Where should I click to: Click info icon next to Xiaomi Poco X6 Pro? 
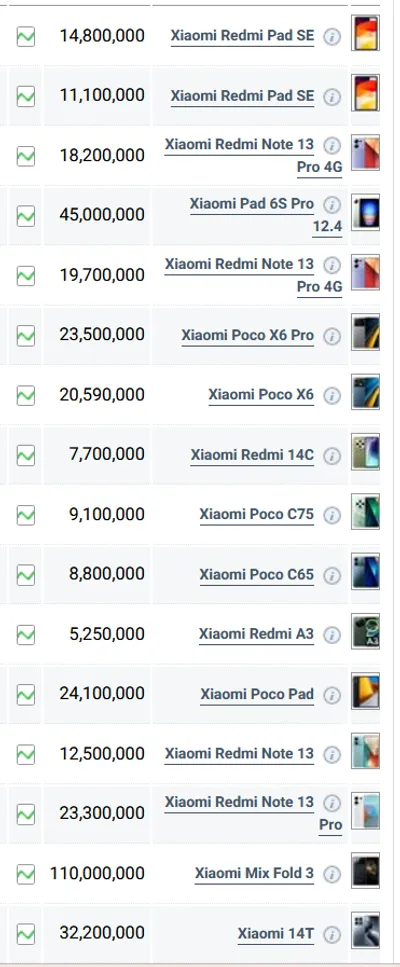(x=332, y=336)
